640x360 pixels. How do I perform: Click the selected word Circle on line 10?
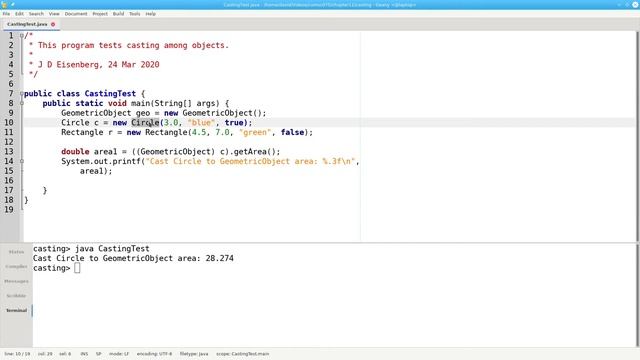click(x=145, y=122)
